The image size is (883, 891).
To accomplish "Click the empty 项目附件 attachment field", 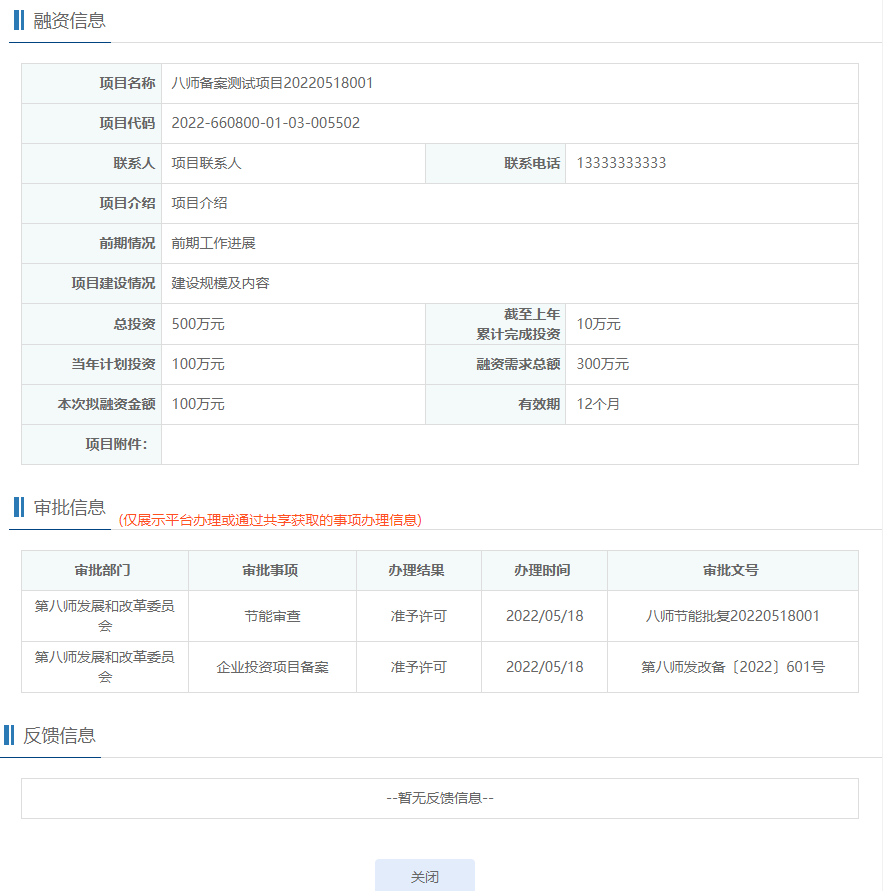I will click(x=508, y=444).
